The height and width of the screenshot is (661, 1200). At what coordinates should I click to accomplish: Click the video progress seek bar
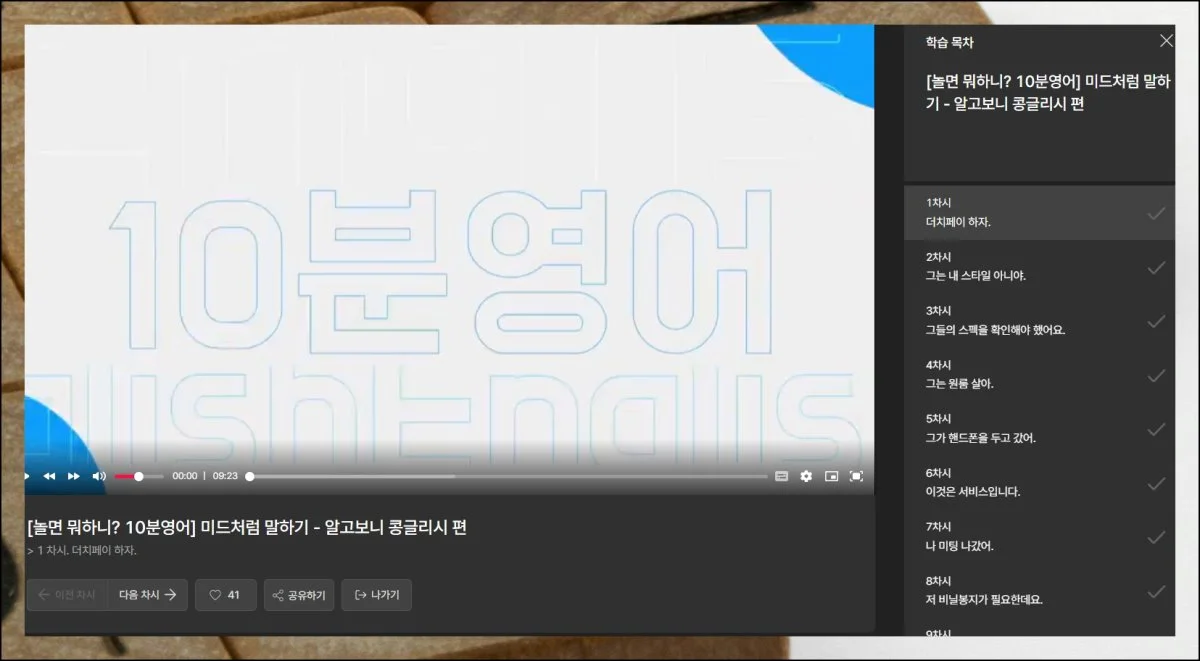coord(508,477)
